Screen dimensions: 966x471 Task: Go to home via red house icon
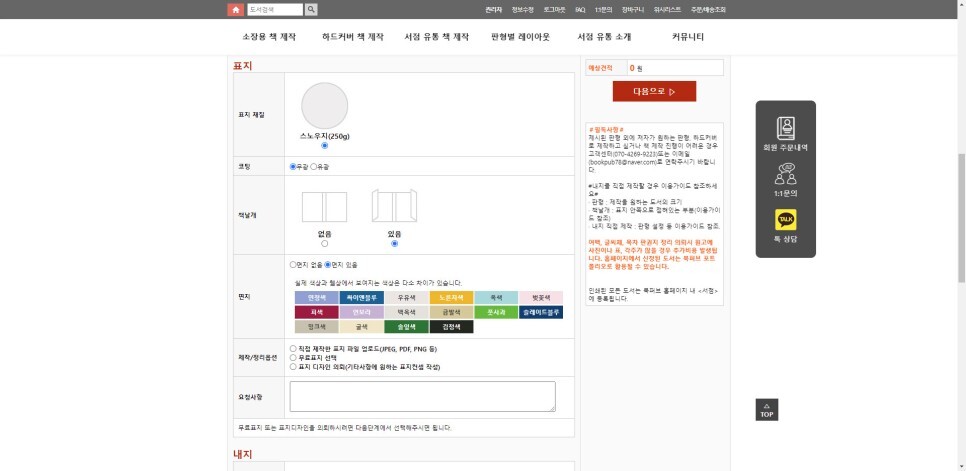(235, 9)
